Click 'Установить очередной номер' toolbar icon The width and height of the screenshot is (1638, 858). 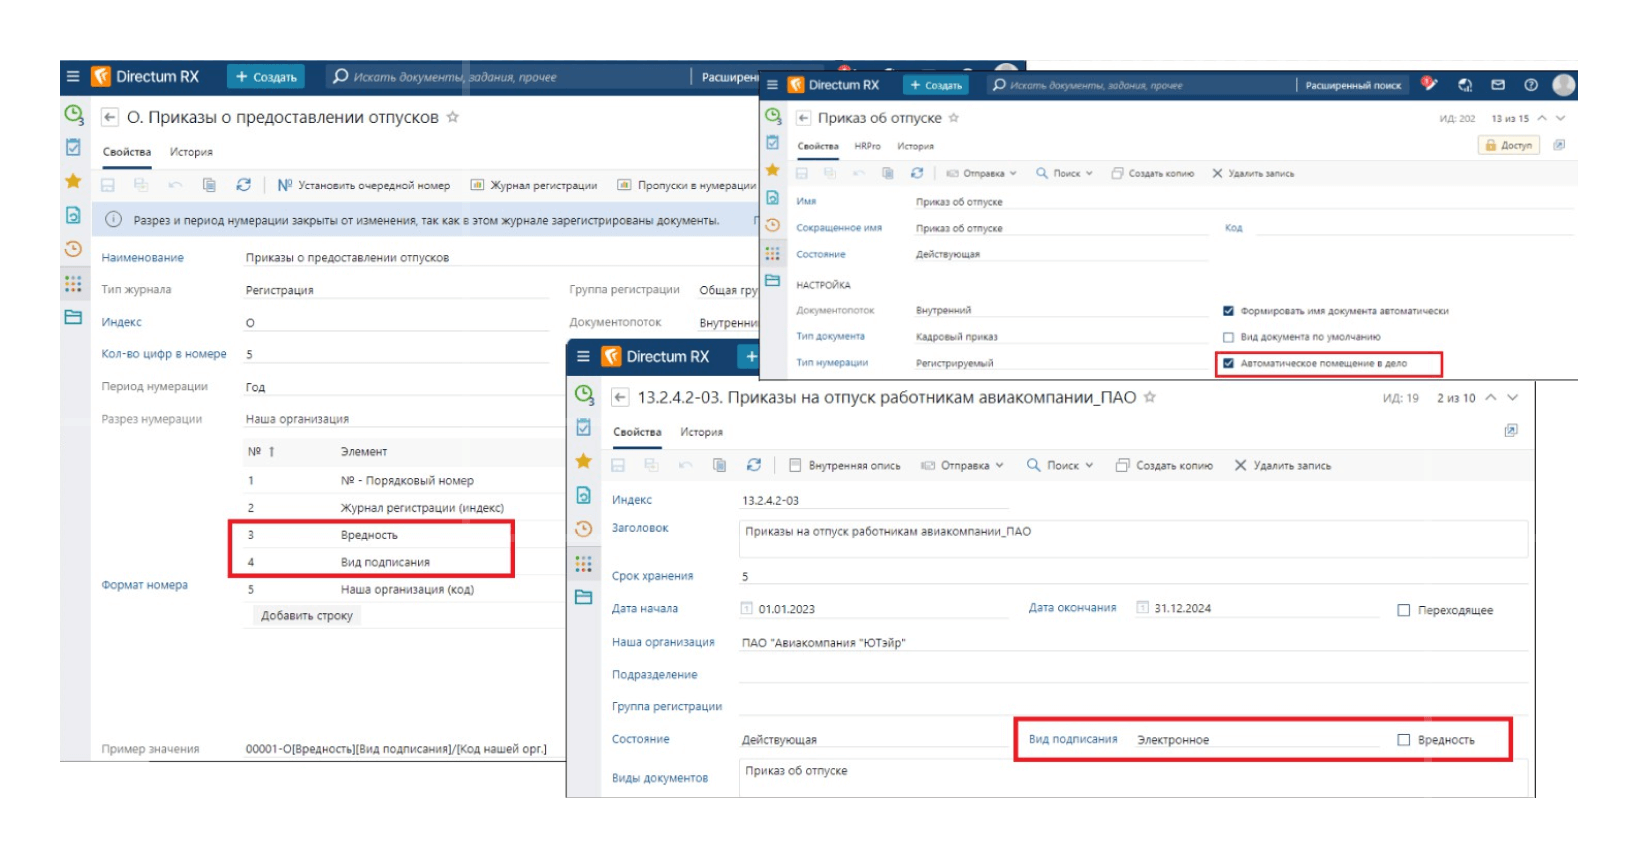[x=285, y=185]
